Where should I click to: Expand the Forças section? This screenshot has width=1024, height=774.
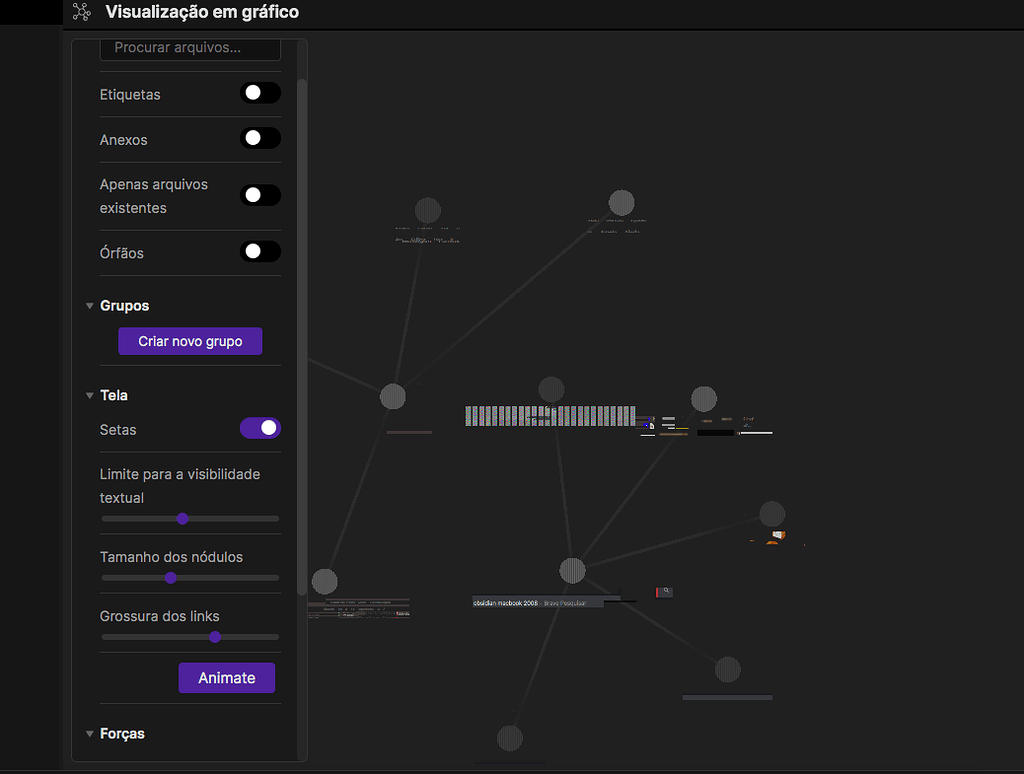click(x=89, y=733)
